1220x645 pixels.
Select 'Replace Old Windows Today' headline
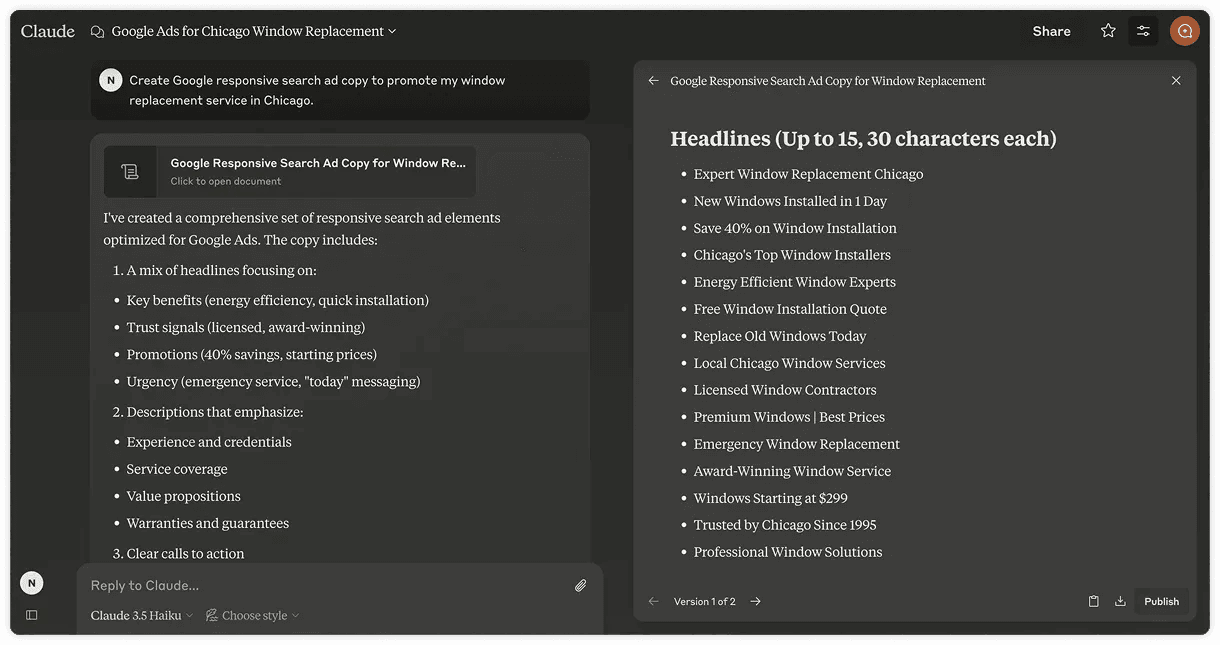click(x=780, y=336)
